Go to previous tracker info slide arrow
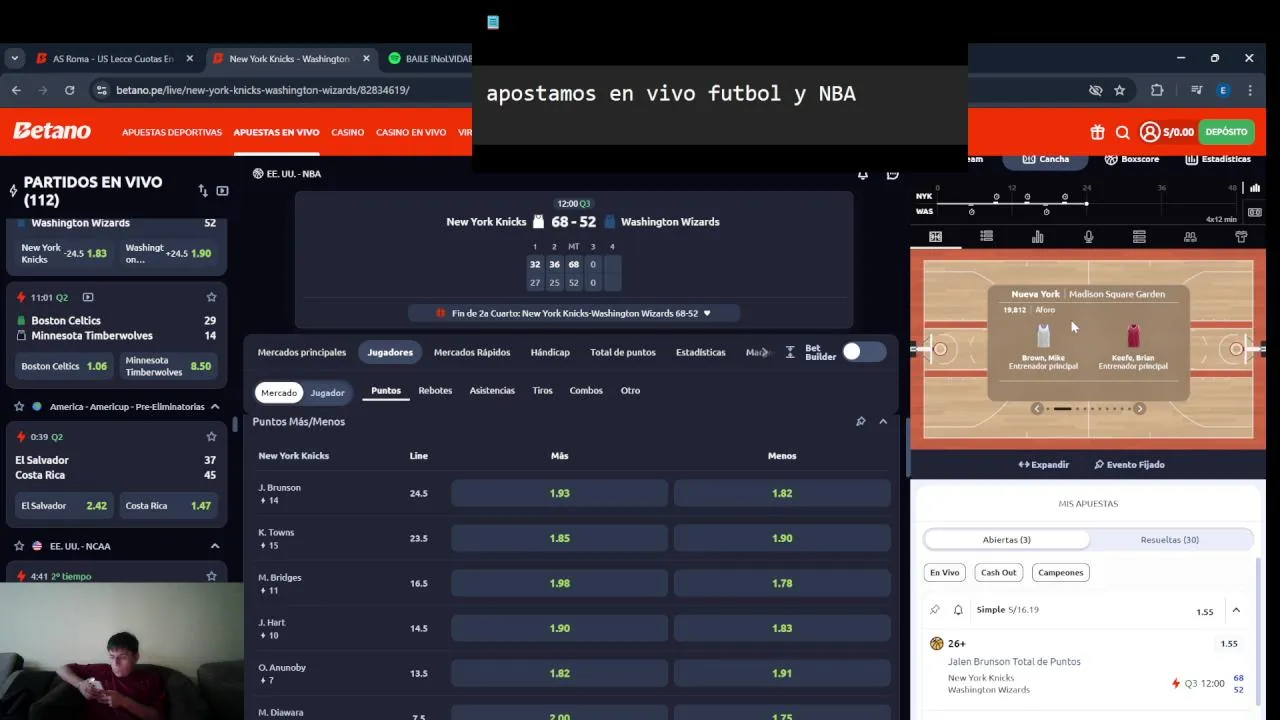The image size is (1280, 720). pyautogui.click(x=1037, y=408)
